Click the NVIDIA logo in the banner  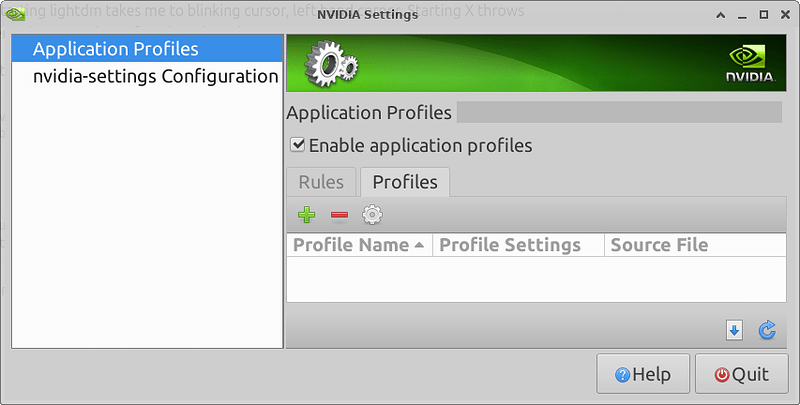click(x=749, y=63)
